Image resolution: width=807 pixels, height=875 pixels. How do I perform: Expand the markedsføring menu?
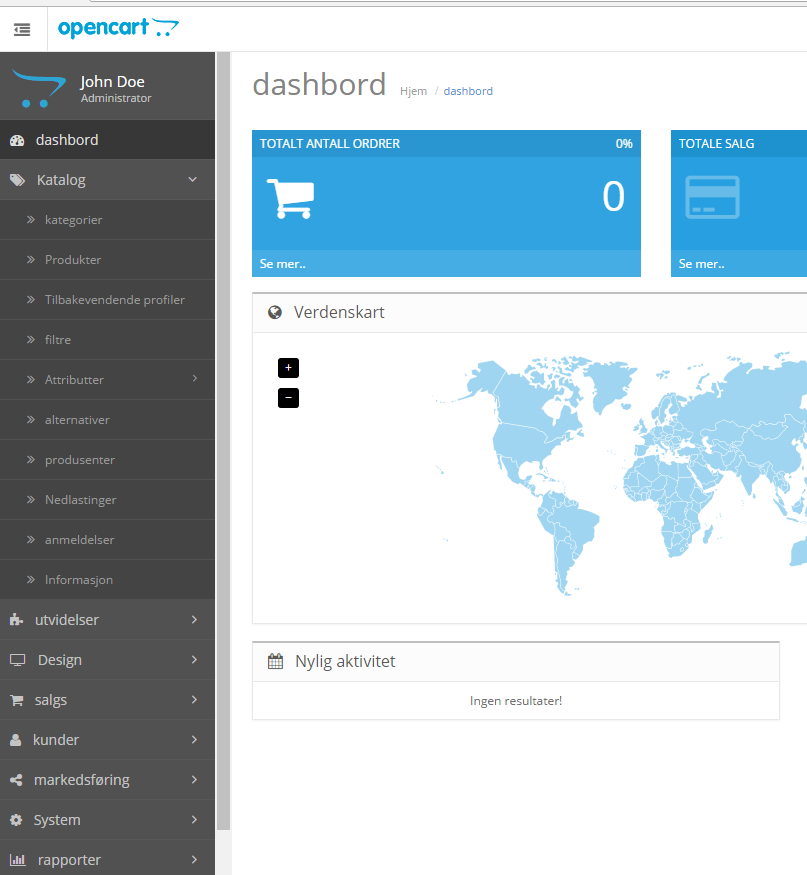coord(85,779)
